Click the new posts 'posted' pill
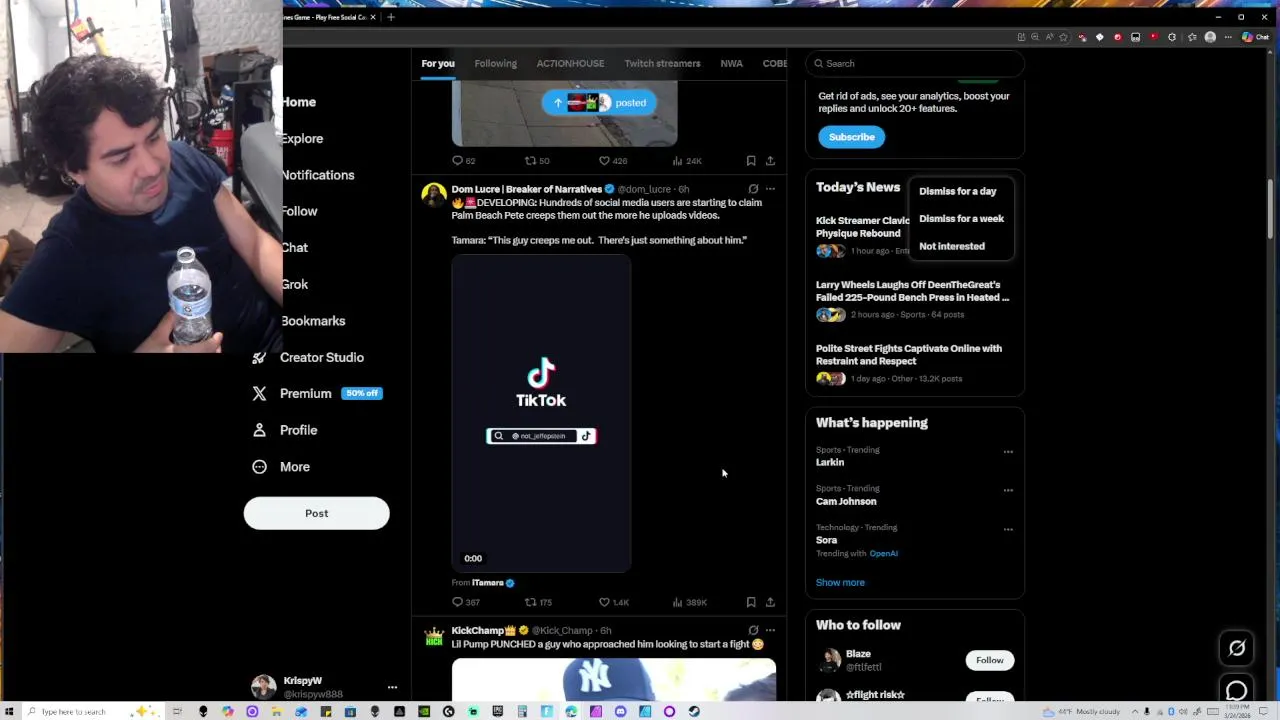This screenshot has width=1280, height=720. coord(600,102)
